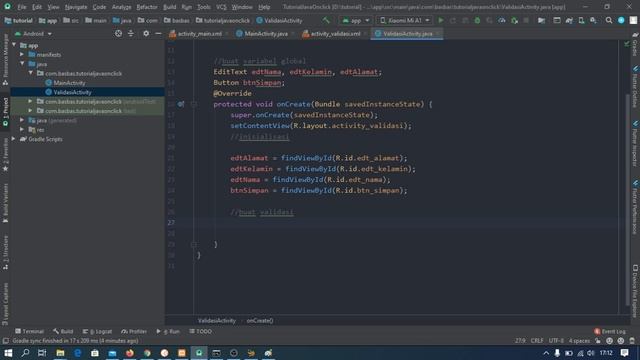Image resolution: width=640 pixels, height=360 pixels.
Task: Toggle the 1: Project side panel
Action: (x=5, y=111)
